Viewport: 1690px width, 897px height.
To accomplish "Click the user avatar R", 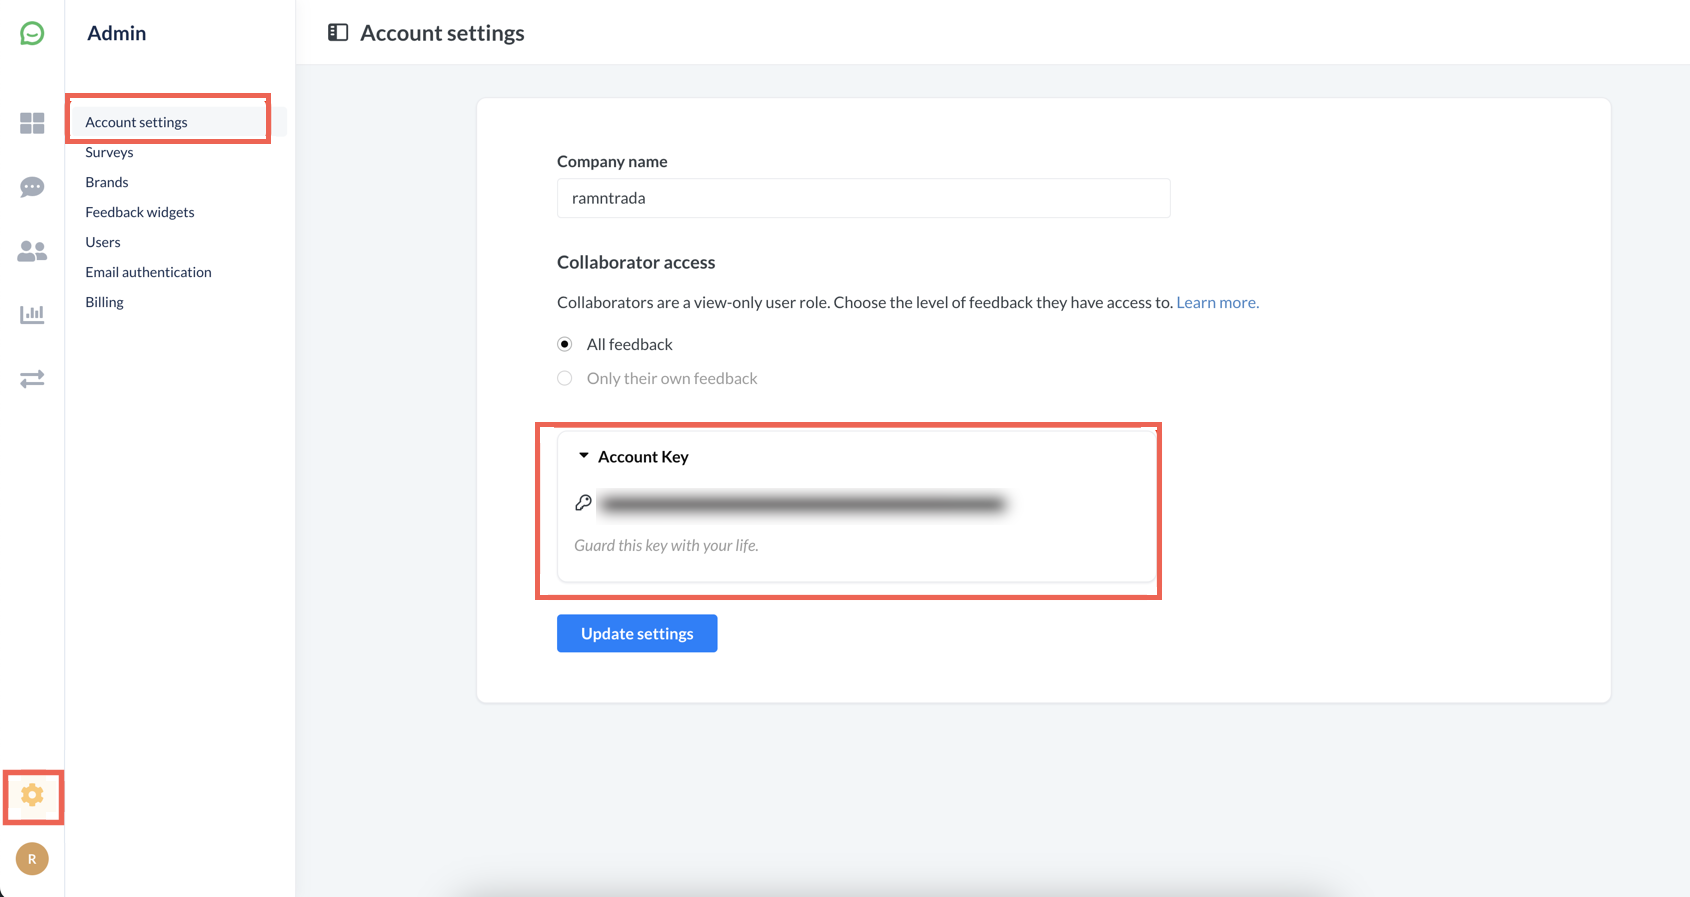I will coord(32,859).
